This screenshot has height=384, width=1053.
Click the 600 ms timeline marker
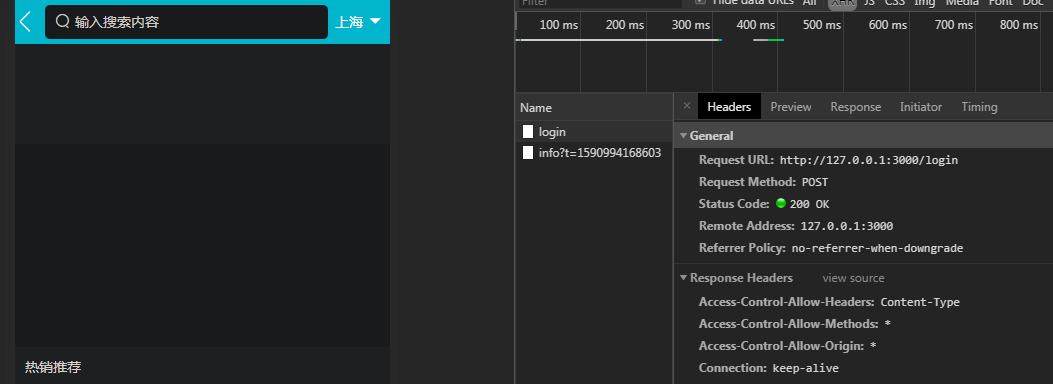[x=888, y=25]
